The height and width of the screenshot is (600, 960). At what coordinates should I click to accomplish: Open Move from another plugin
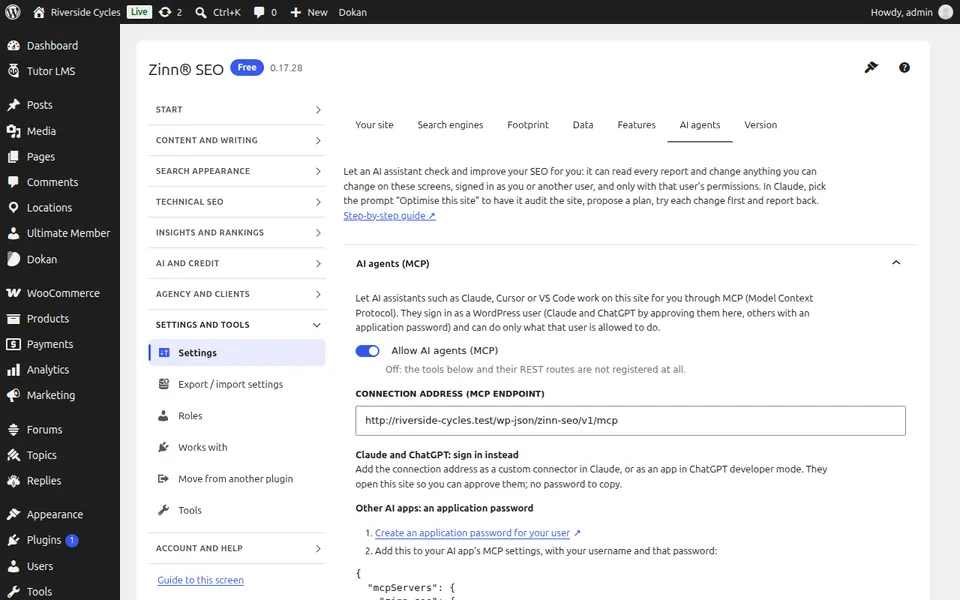coord(237,479)
